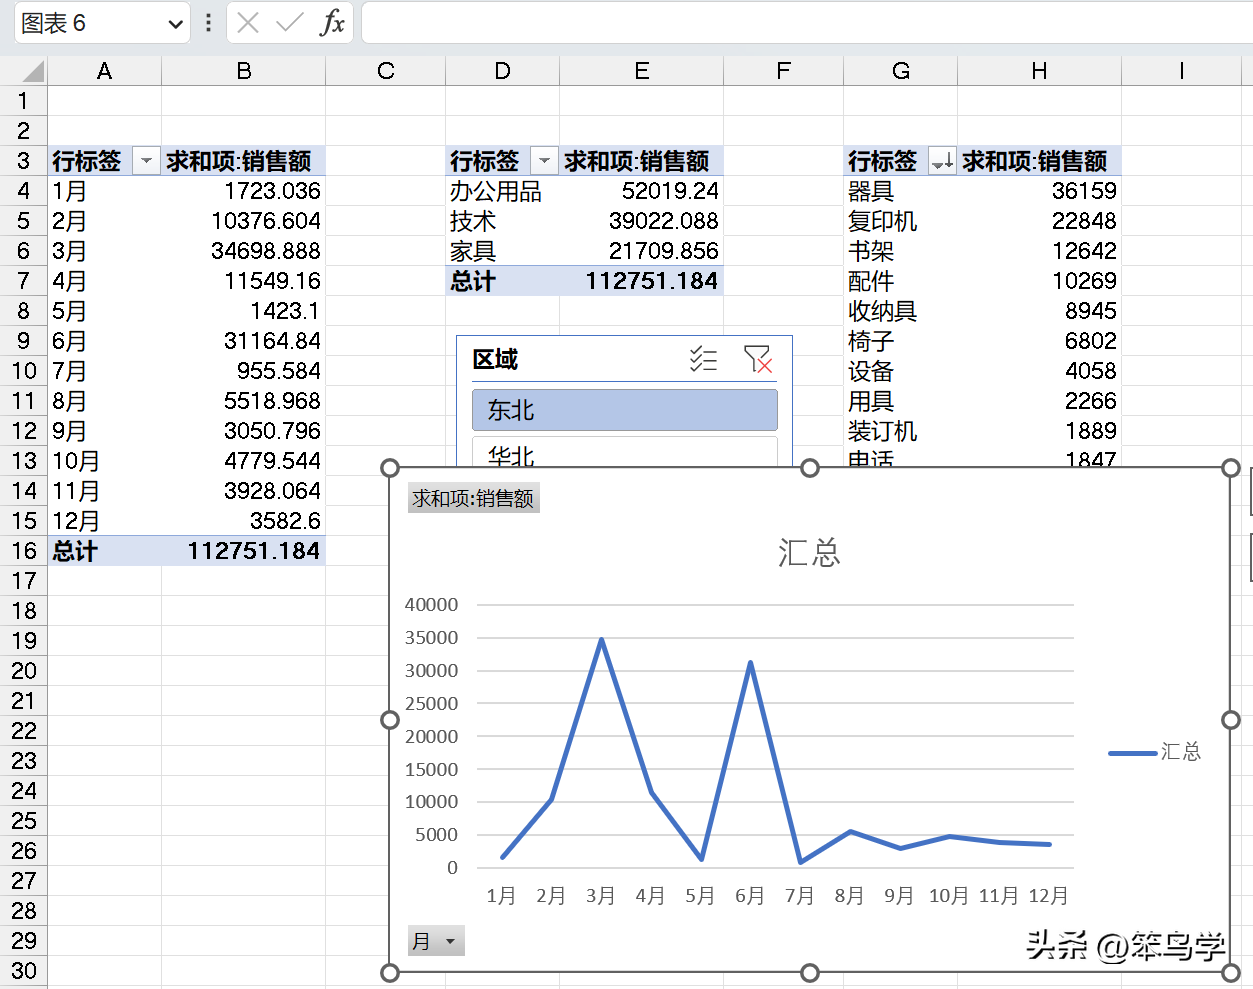Select the column F header

(783, 71)
